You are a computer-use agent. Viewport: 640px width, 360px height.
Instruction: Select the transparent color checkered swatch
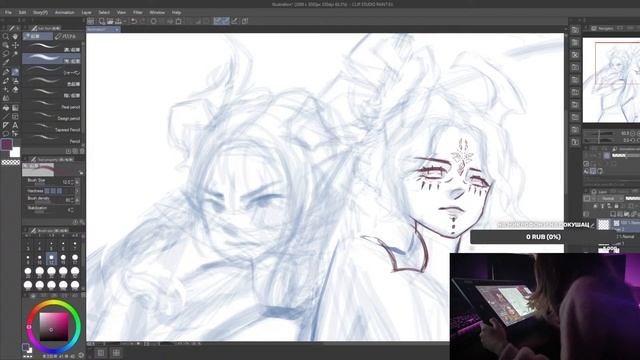click(x=11, y=162)
